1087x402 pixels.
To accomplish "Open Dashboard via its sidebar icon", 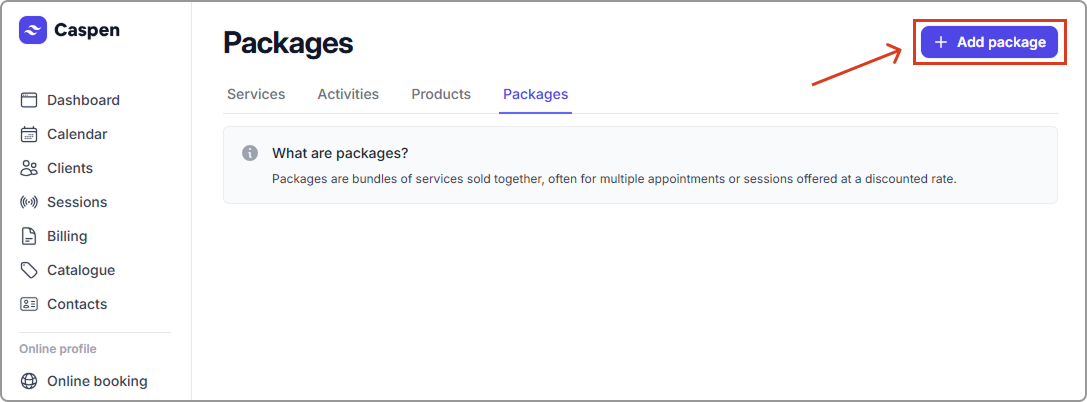I will [x=29, y=100].
